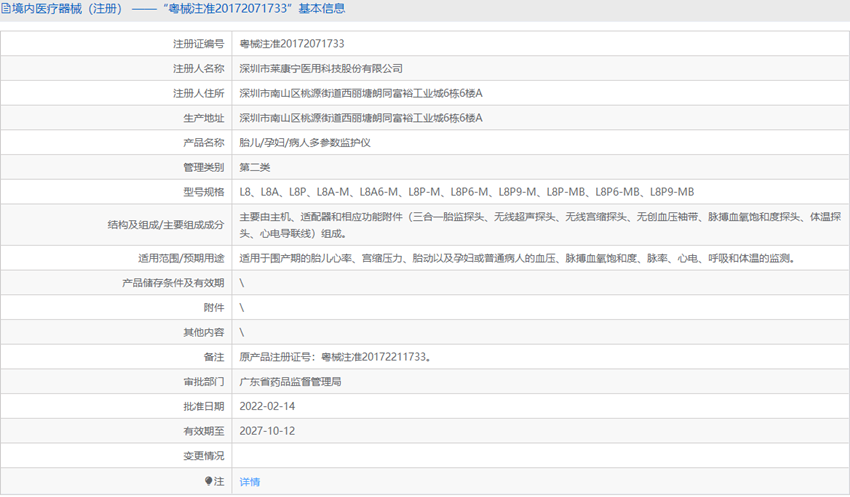Click the 变更情况 label

(204, 456)
